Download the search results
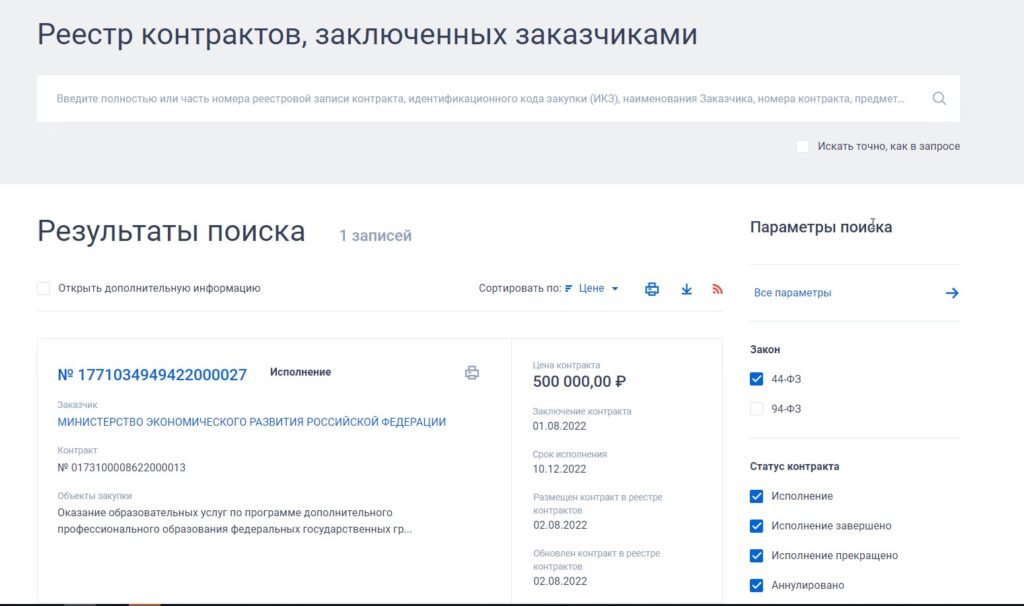Screen dimensions: 1024x606 (x=686, y=289)
